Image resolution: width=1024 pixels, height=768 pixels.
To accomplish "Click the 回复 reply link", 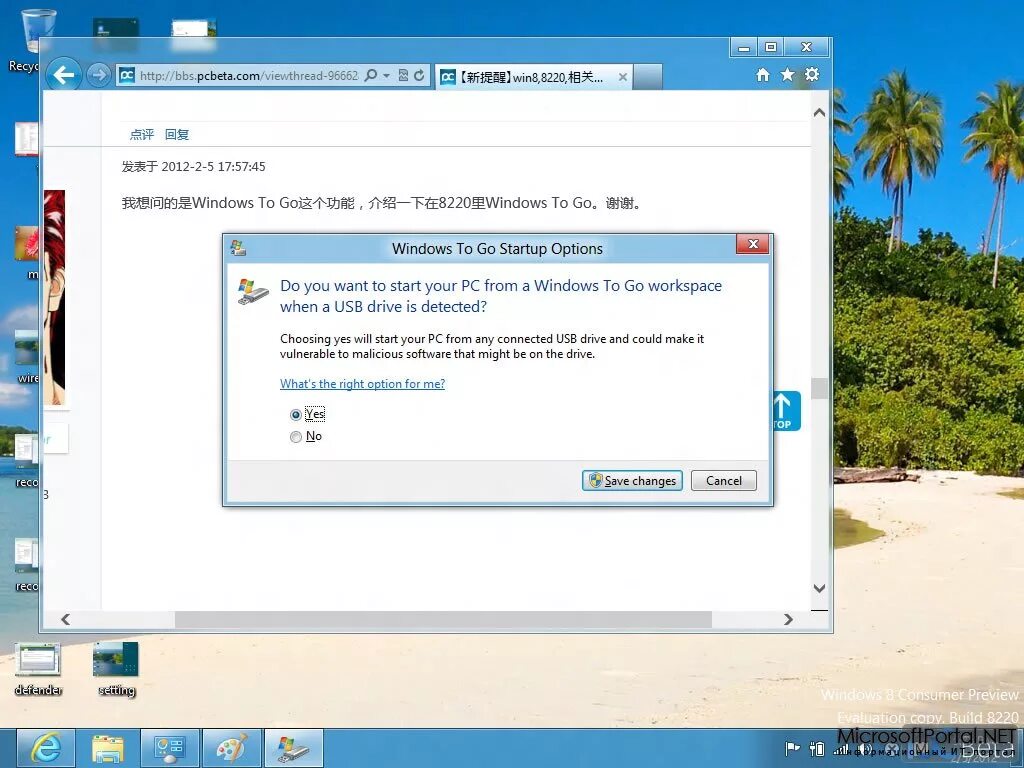I will click(x=177, y=133).
